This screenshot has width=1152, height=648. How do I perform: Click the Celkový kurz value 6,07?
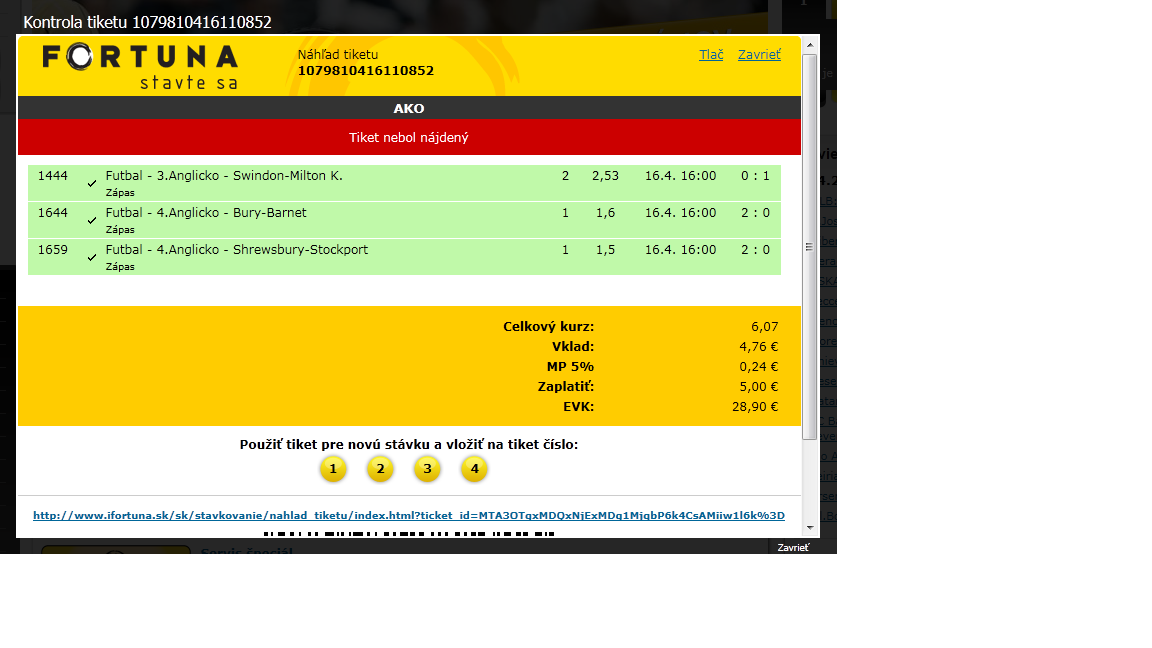764,327
